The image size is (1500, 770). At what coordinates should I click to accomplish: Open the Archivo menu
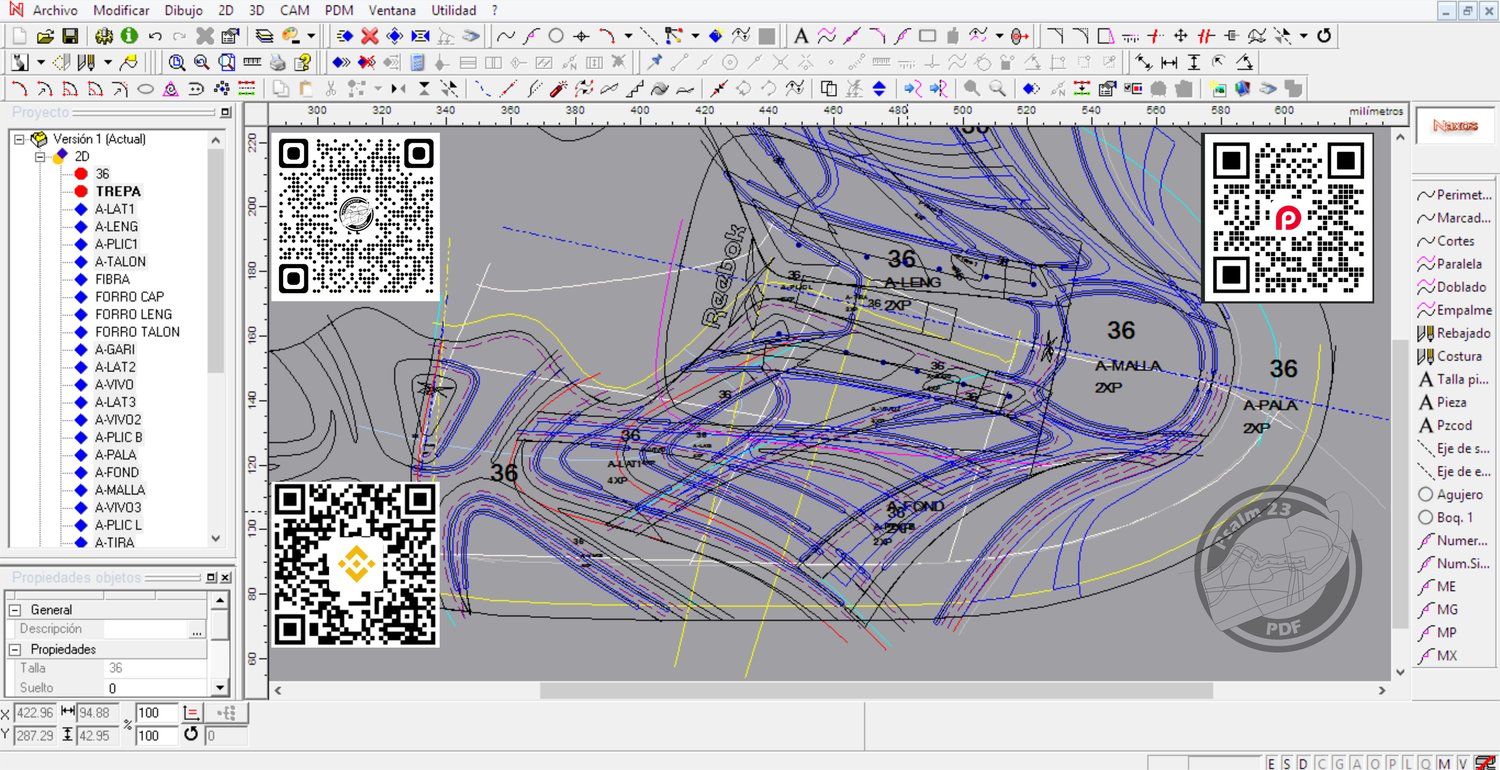pyautogui.click(x=55, y=10)
